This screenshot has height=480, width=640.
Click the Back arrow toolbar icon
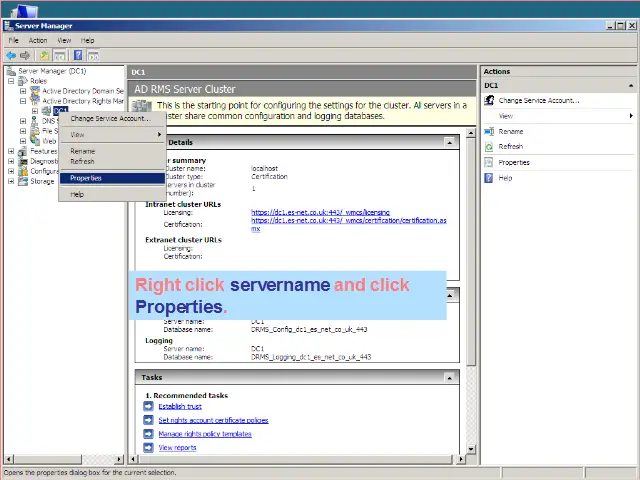point(11,55)
